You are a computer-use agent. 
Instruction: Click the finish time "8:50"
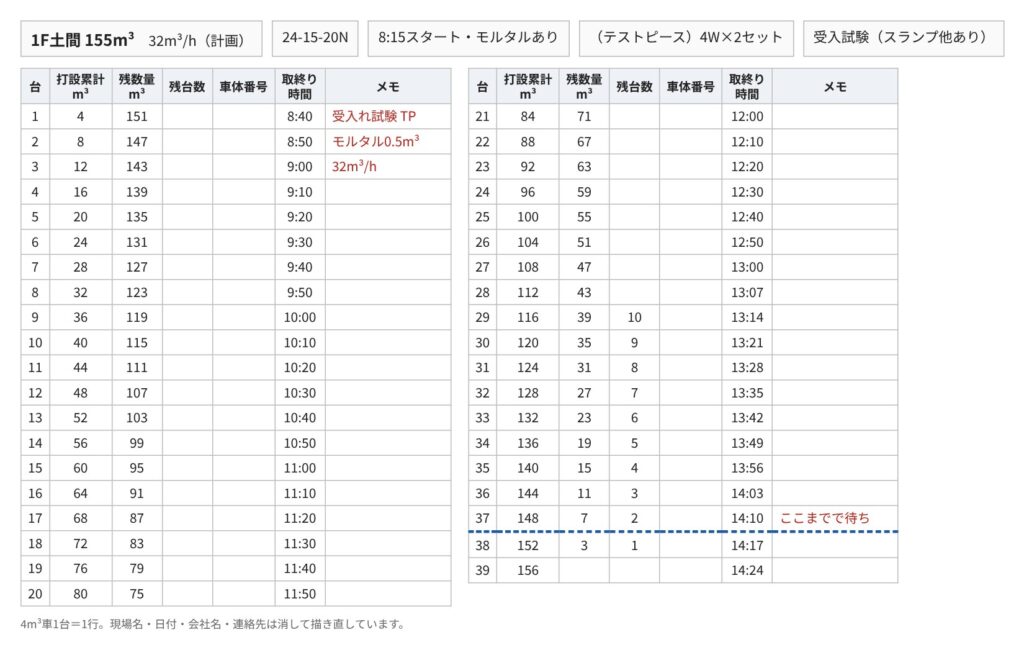(300, 142)
